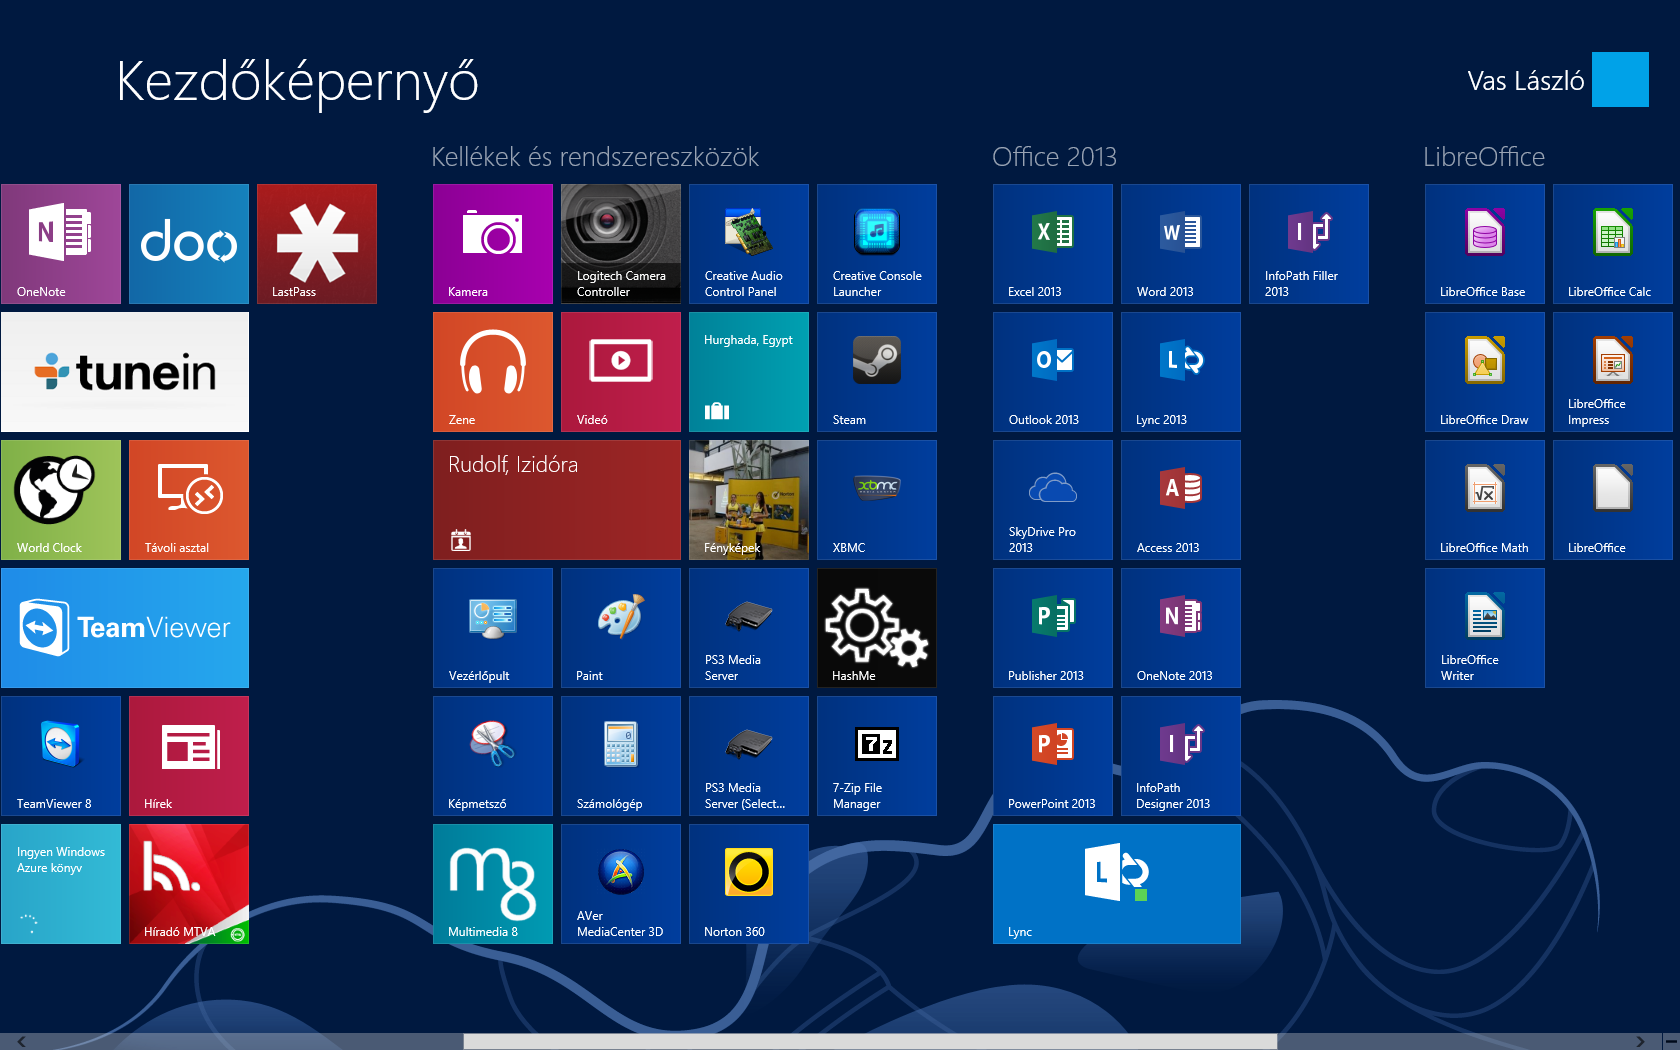Open the Fényképek photos tile
This screenshot has height=1050, width=1680.
749,500
